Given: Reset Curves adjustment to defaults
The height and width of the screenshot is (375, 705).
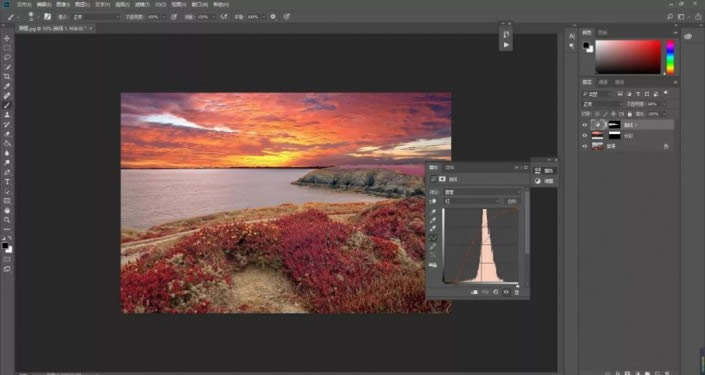Looking at the screenshot, I should pyautogui.click(x=495, y=292).
